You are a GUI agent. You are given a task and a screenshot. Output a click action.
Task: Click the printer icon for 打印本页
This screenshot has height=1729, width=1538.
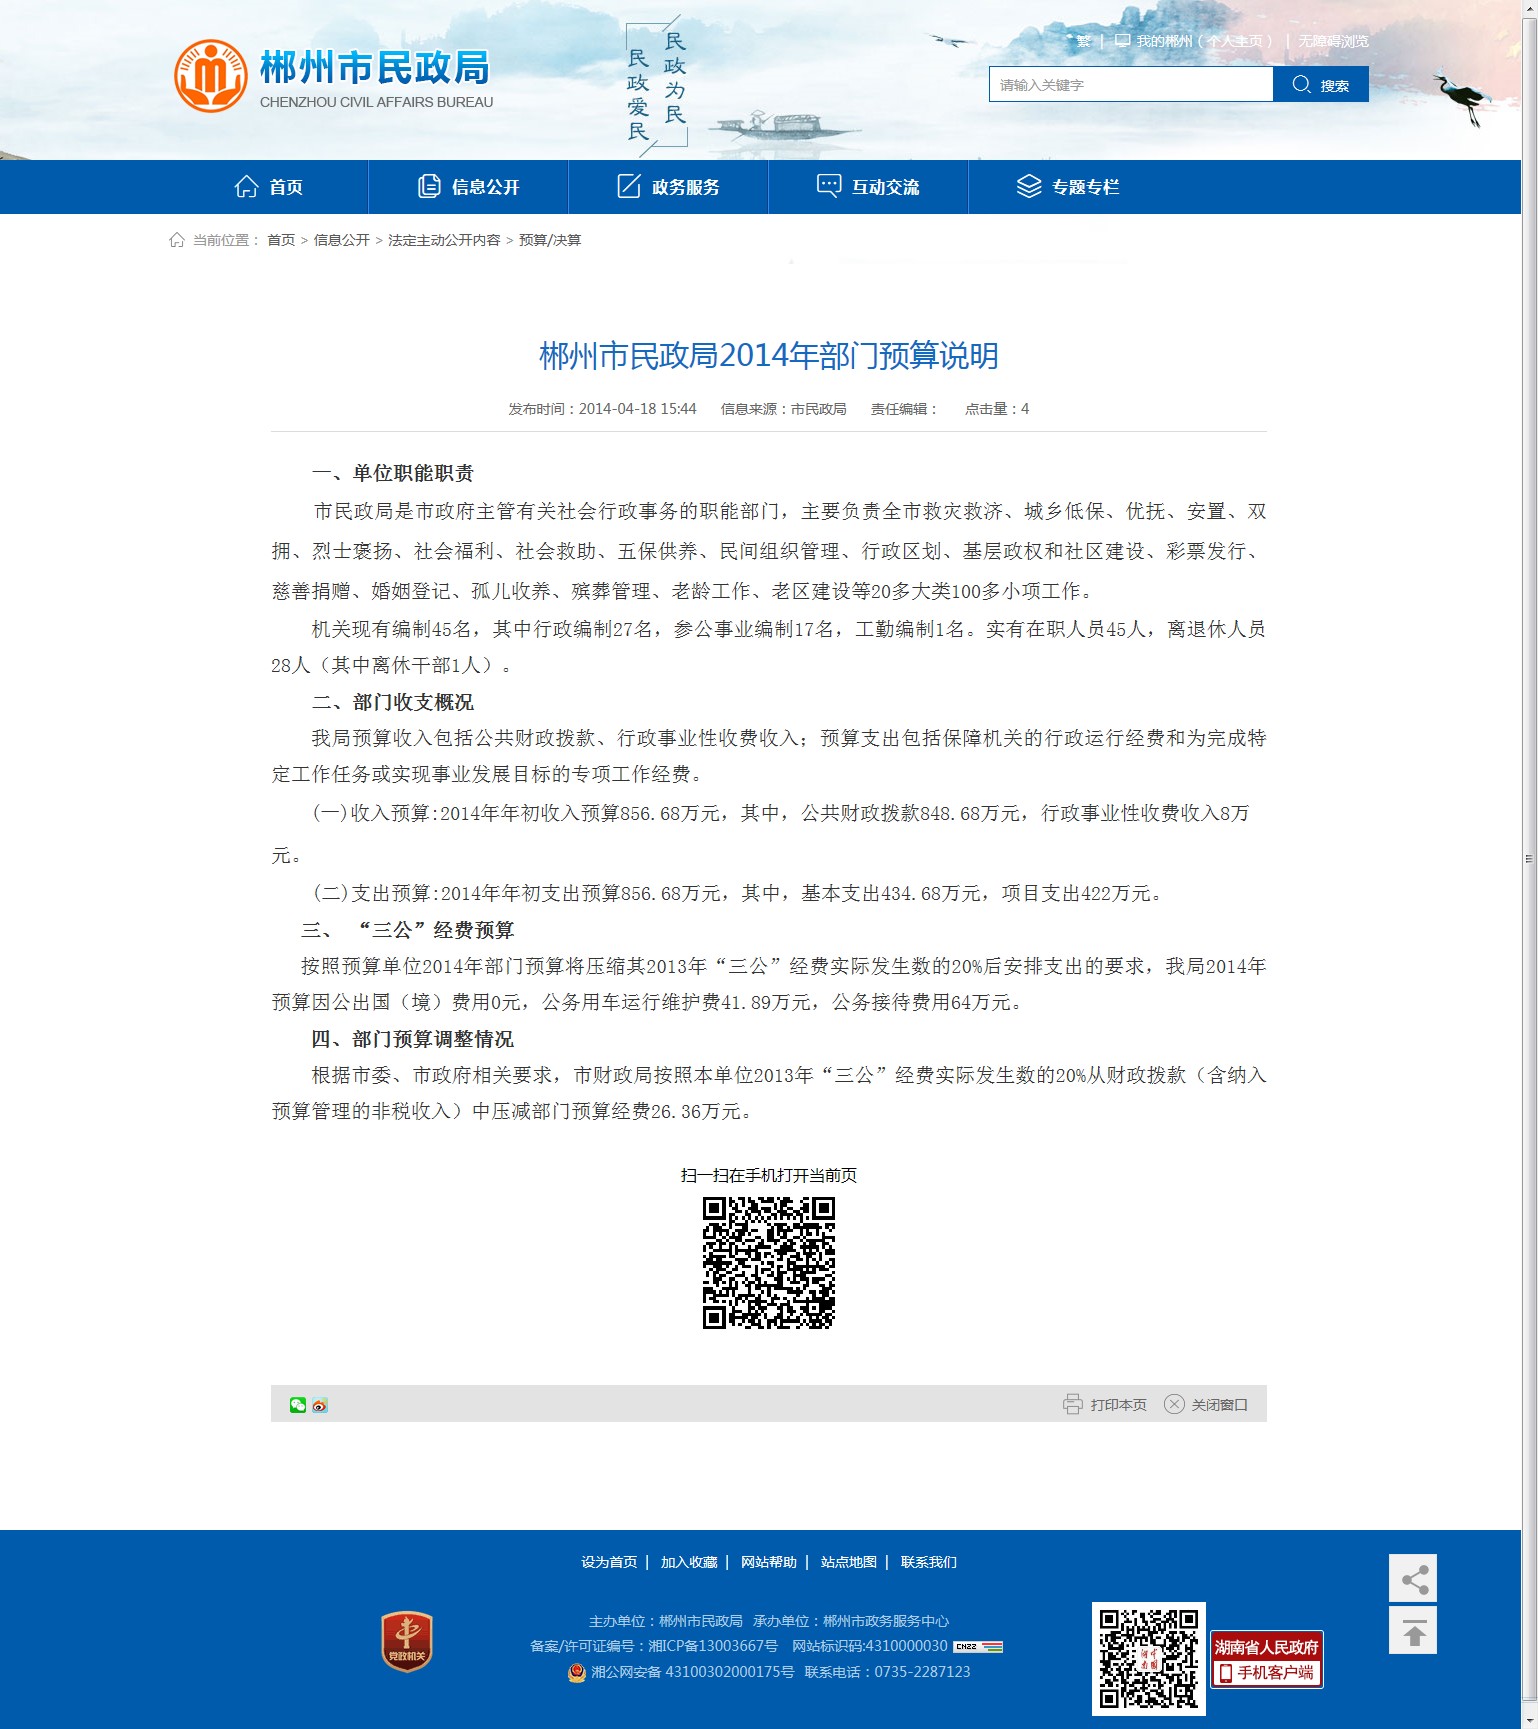pos(1072,1404)
